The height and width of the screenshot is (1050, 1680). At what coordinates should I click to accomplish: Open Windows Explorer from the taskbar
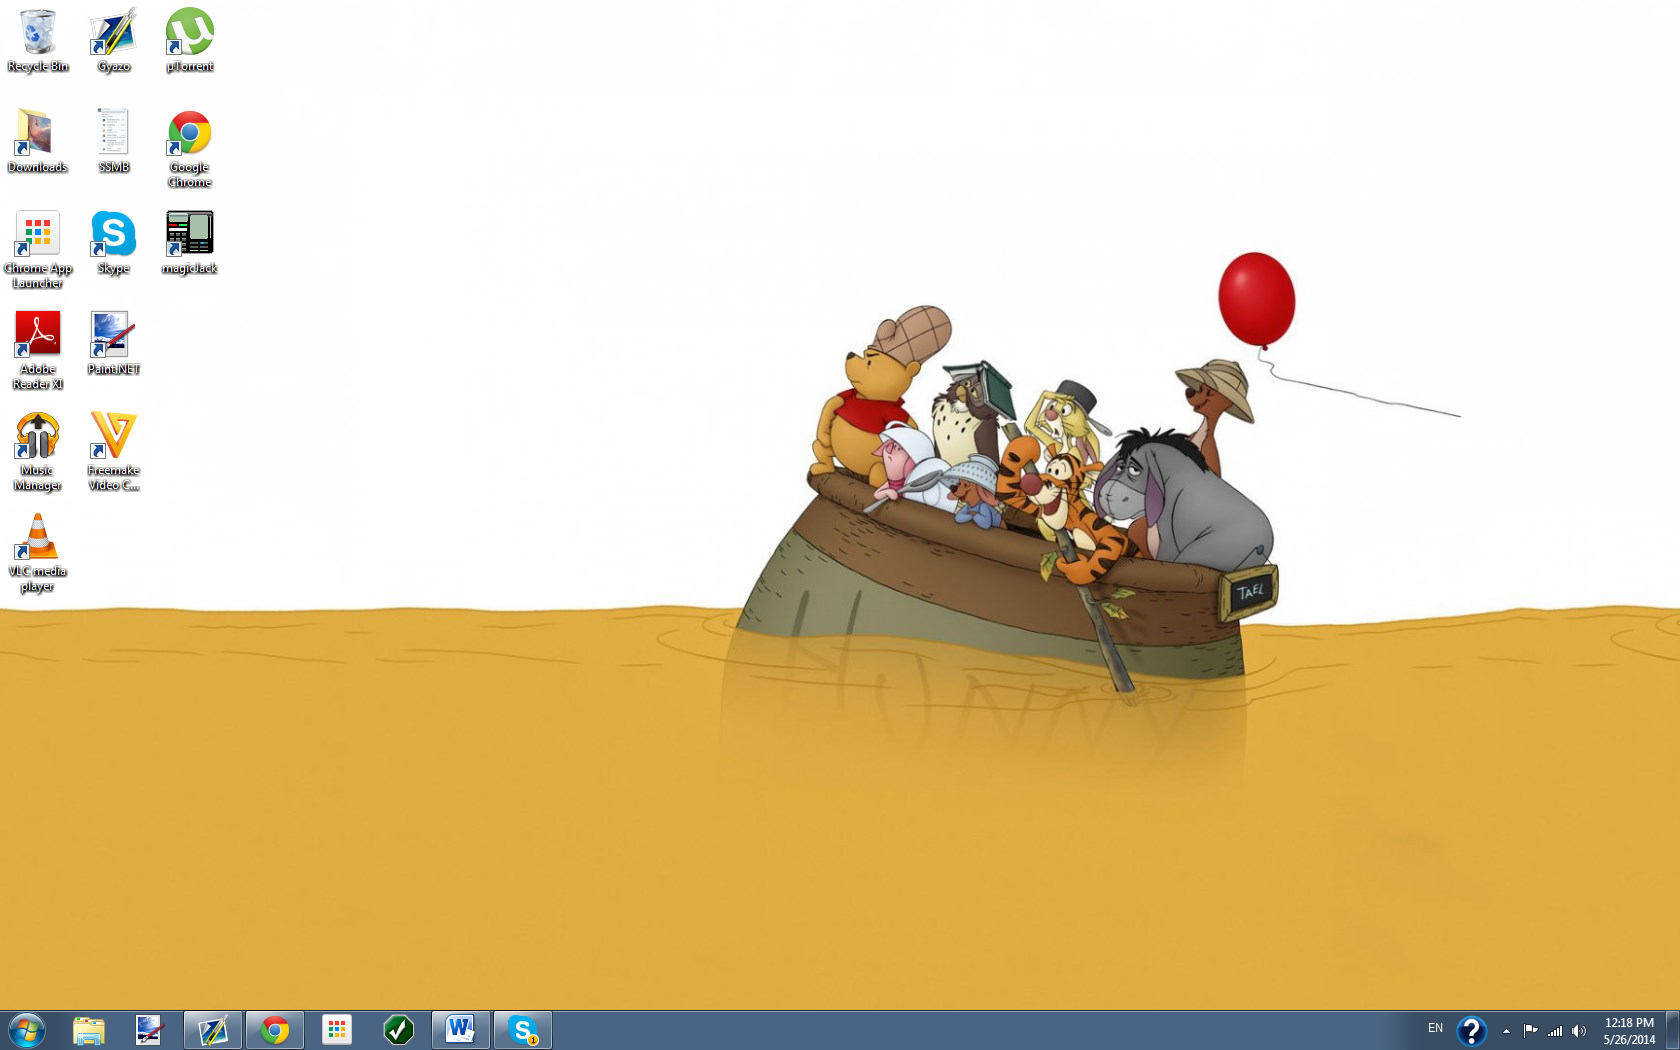coord(89,1030)
